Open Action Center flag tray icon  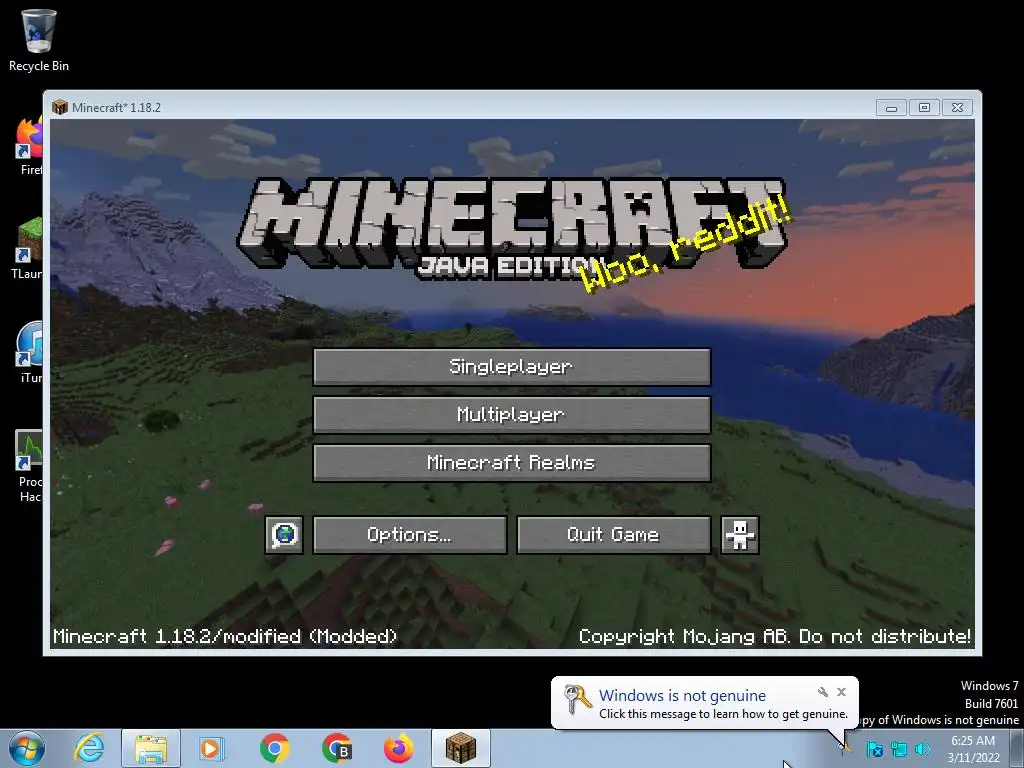tap(874, 749)
